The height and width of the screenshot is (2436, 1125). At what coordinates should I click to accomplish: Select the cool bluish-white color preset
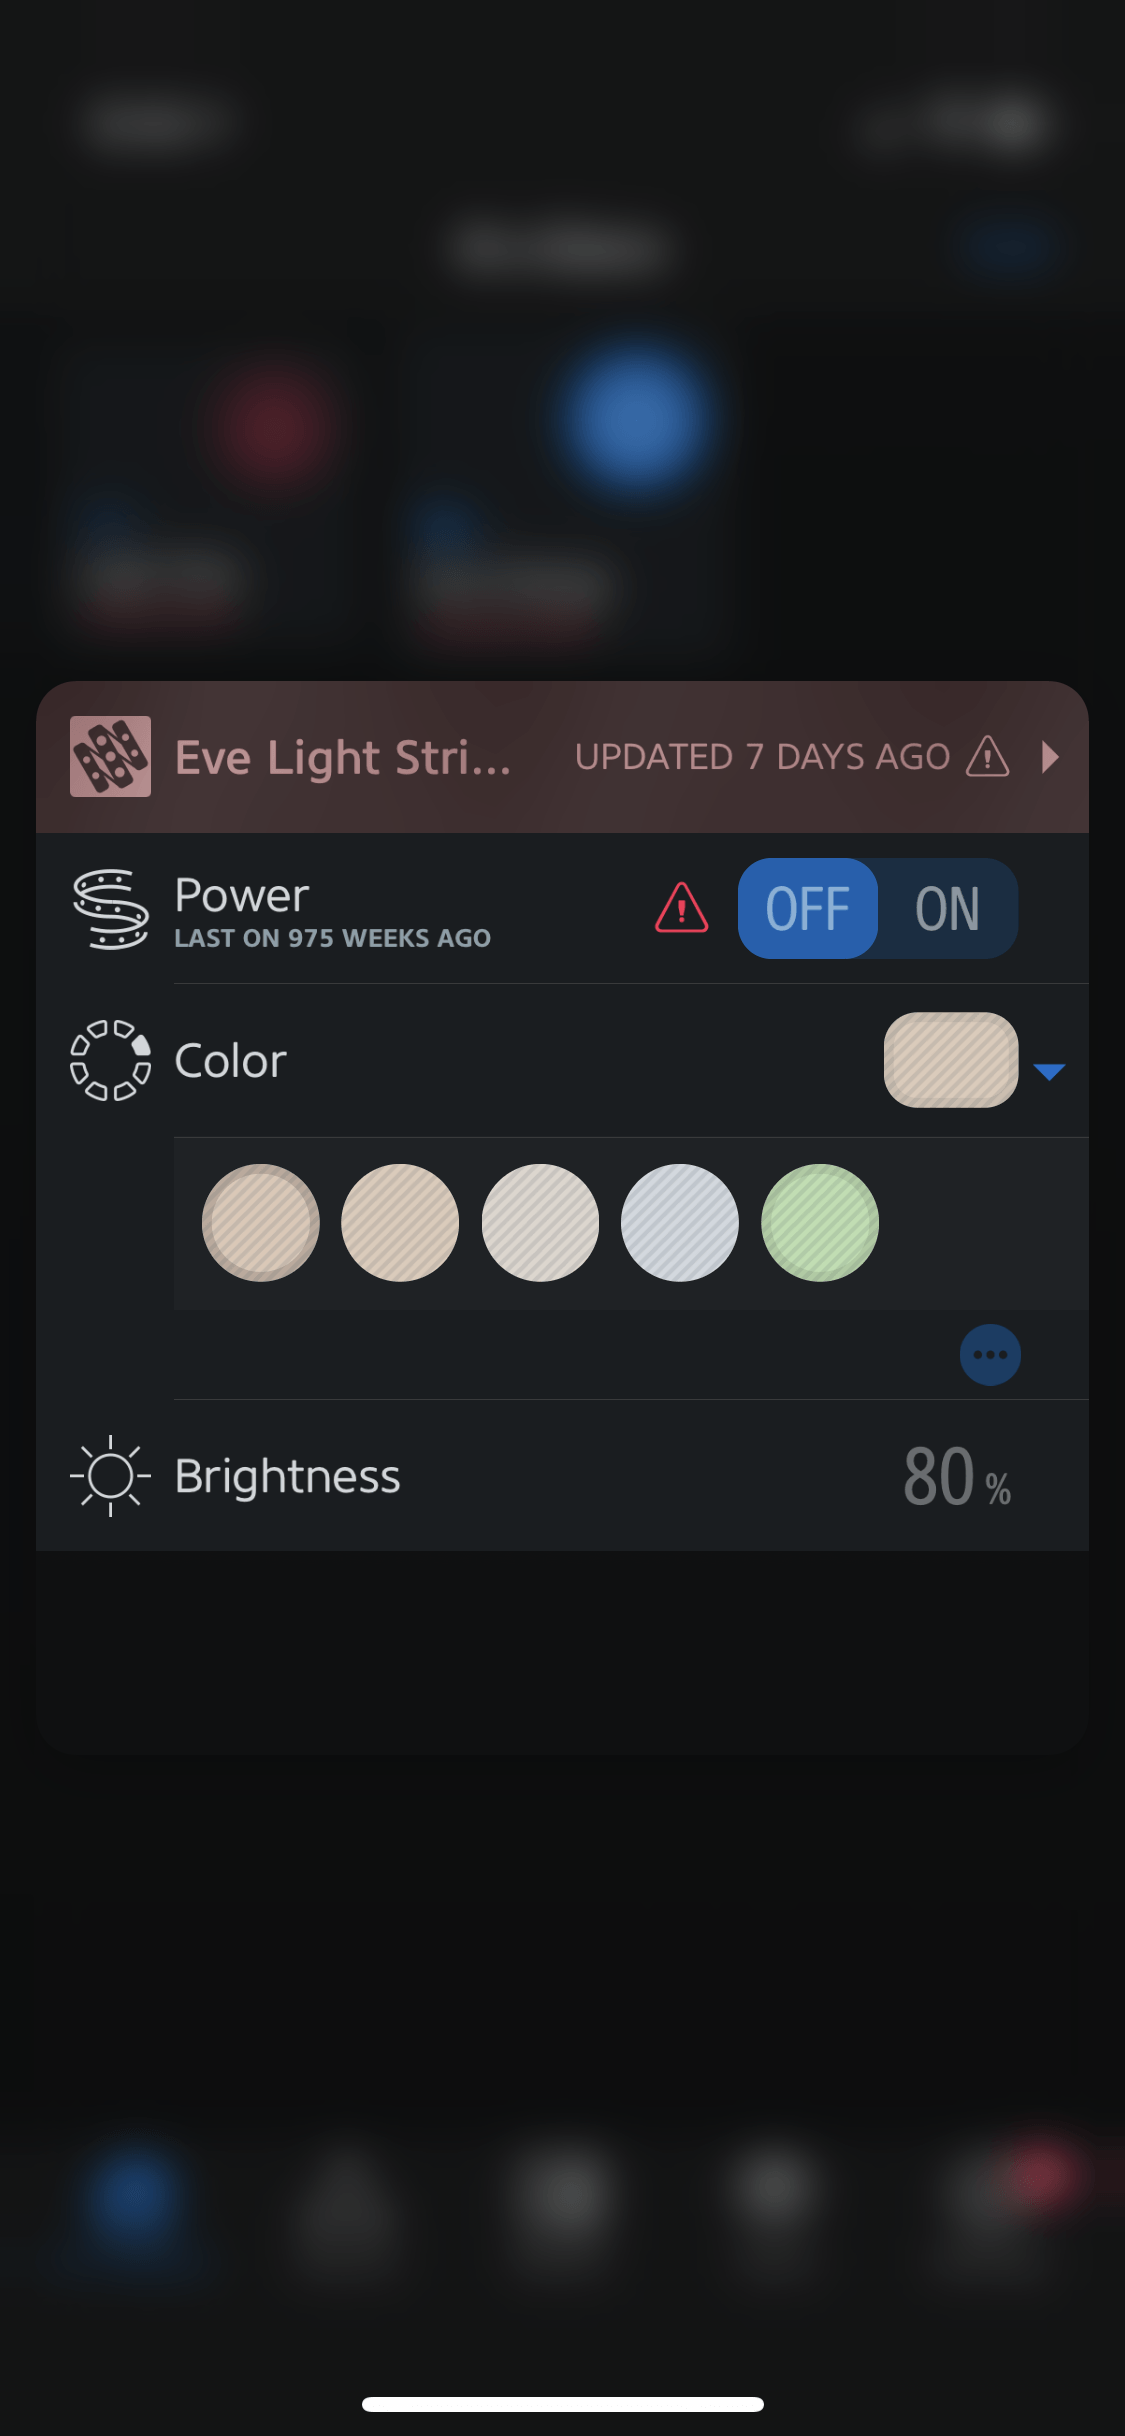click(680, 1223)
